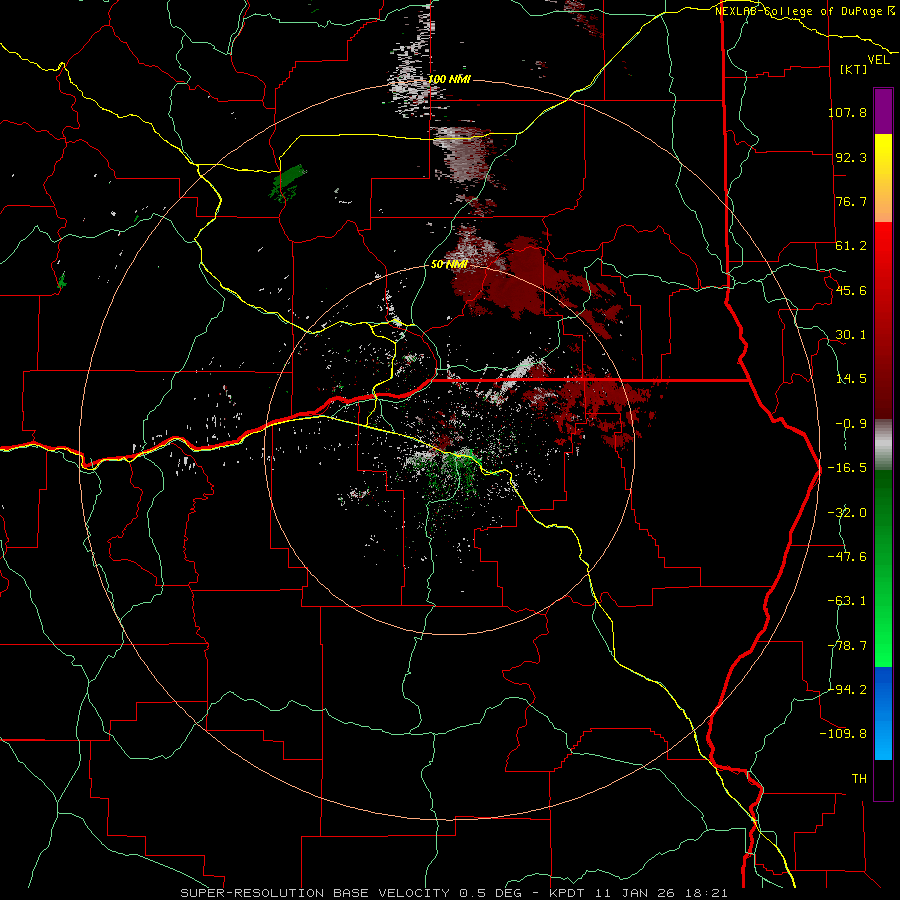Click the 100 NMI range ring label
The image size is (900, 900).
(x=449, y=79)
